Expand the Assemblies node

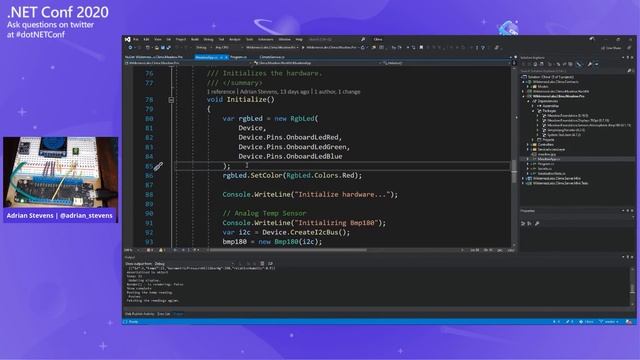[x=533, y=106]
